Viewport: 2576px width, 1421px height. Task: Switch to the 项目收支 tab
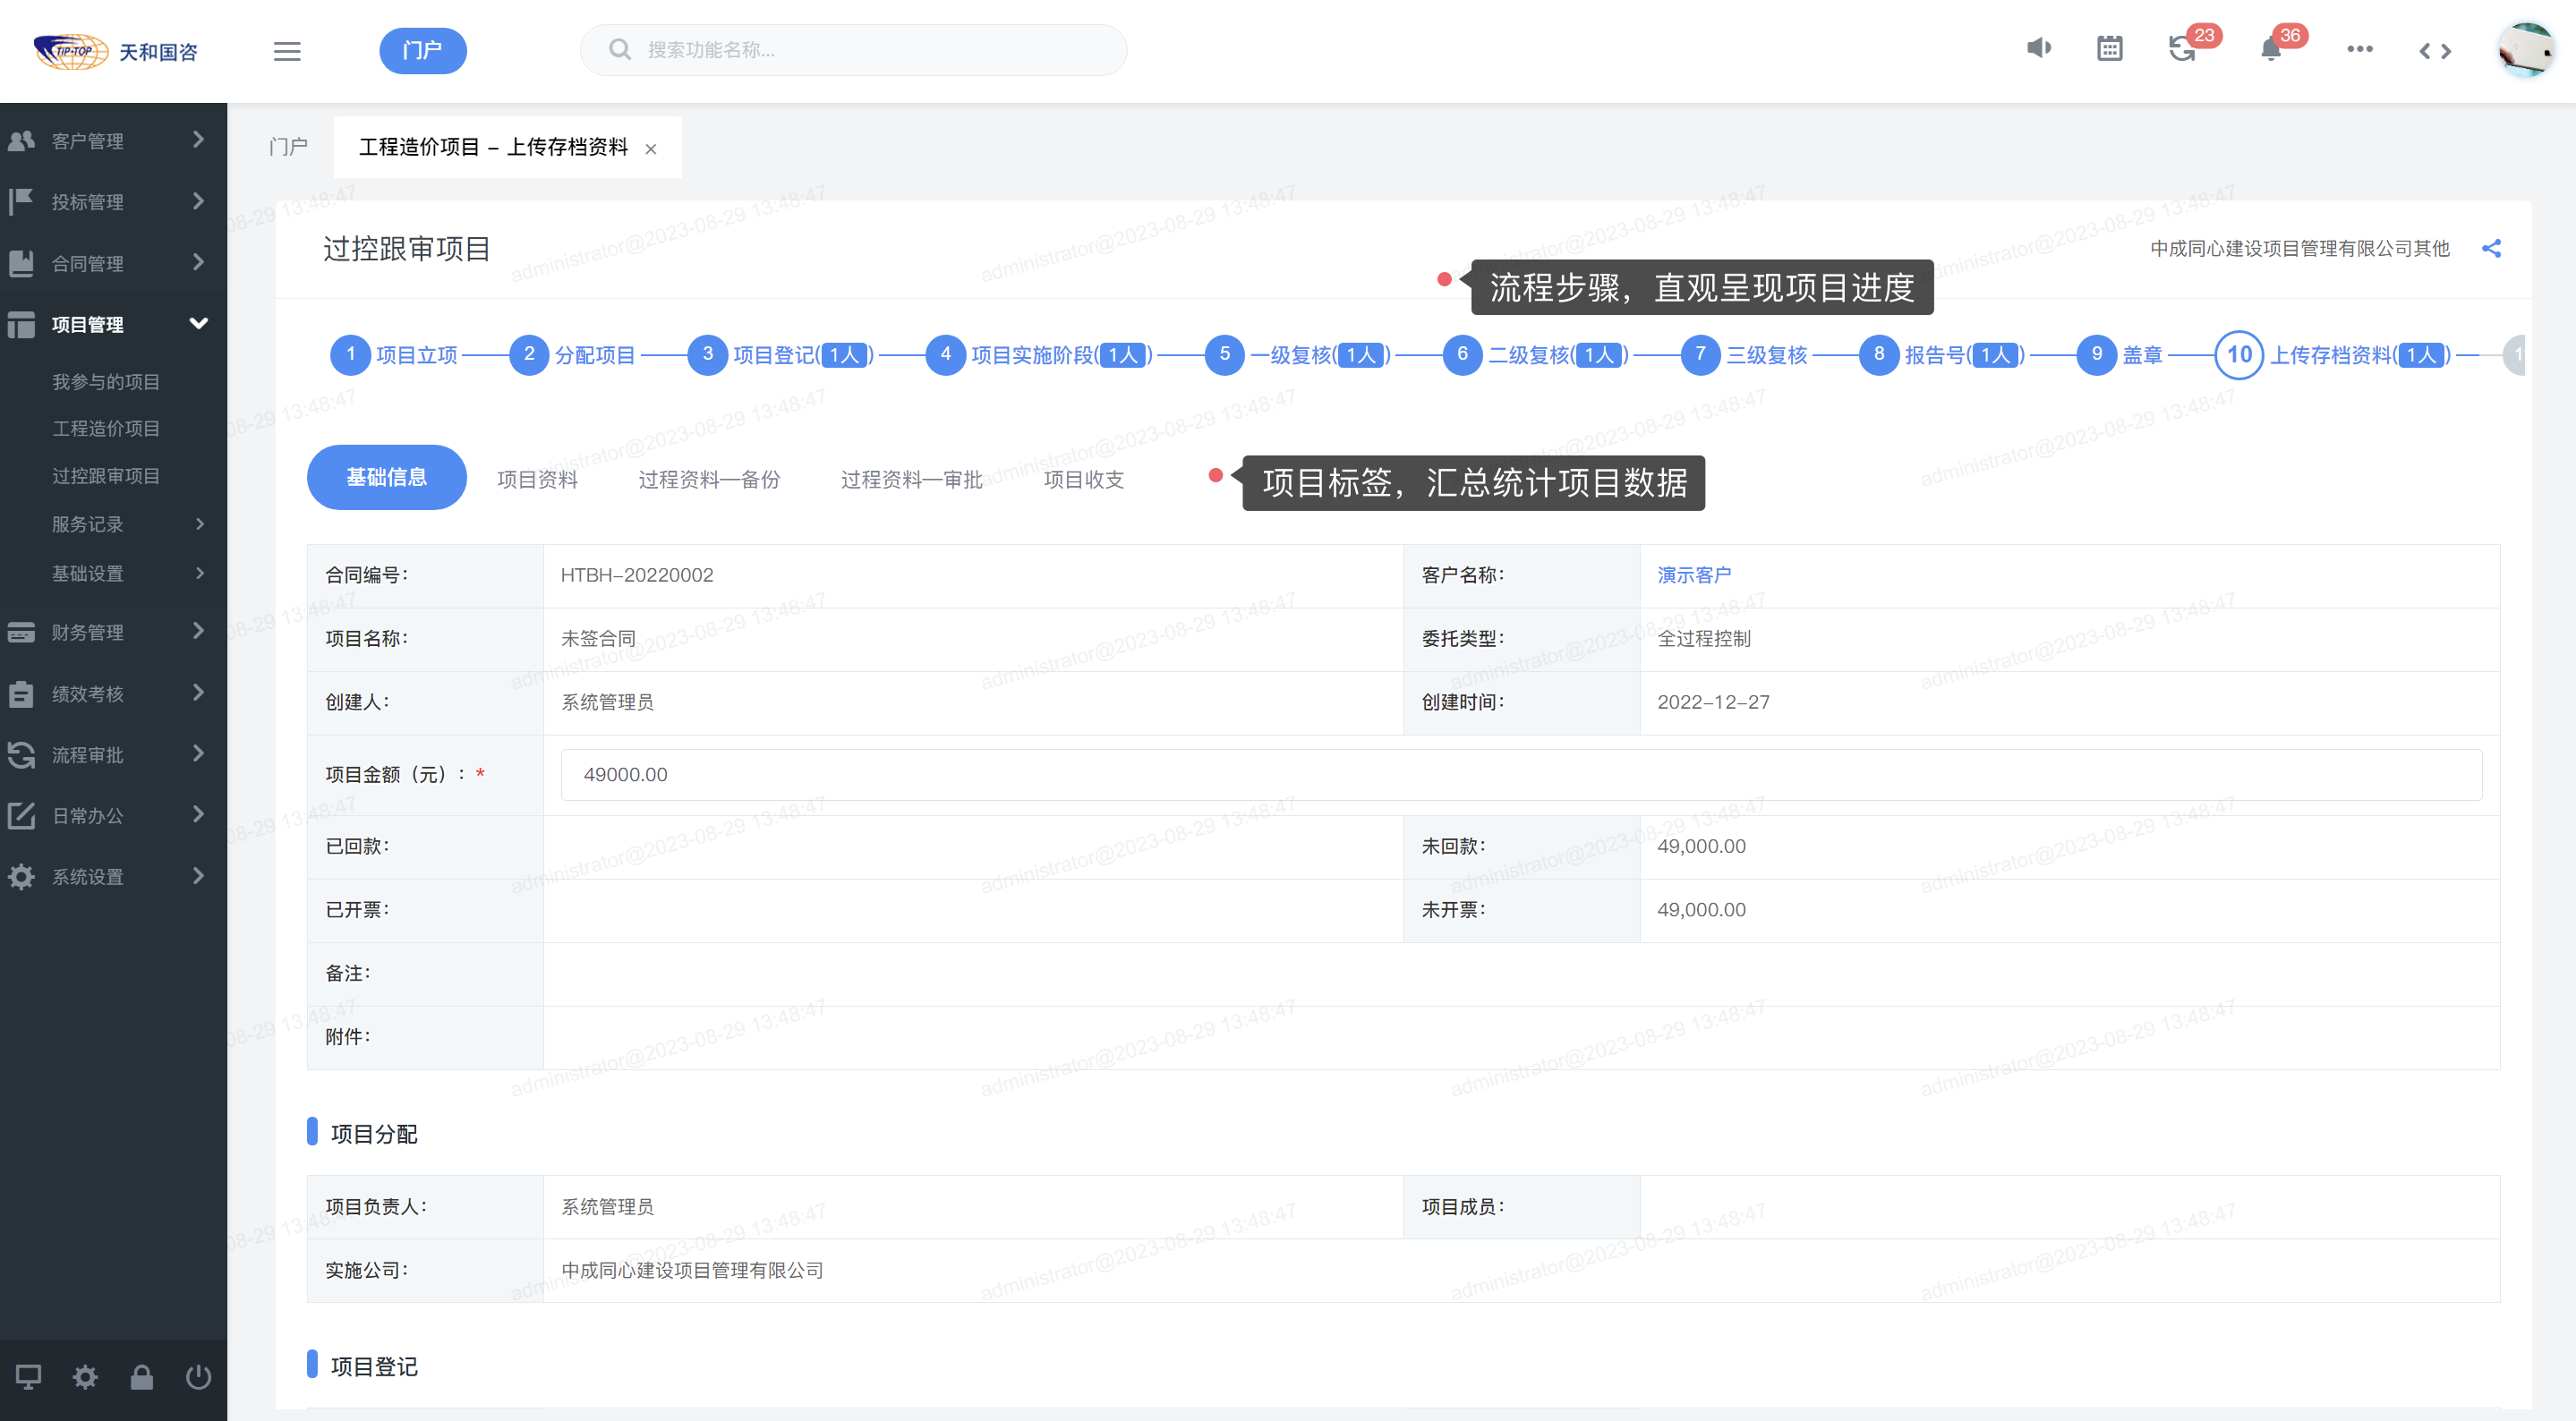click(x=1083, y=479)
